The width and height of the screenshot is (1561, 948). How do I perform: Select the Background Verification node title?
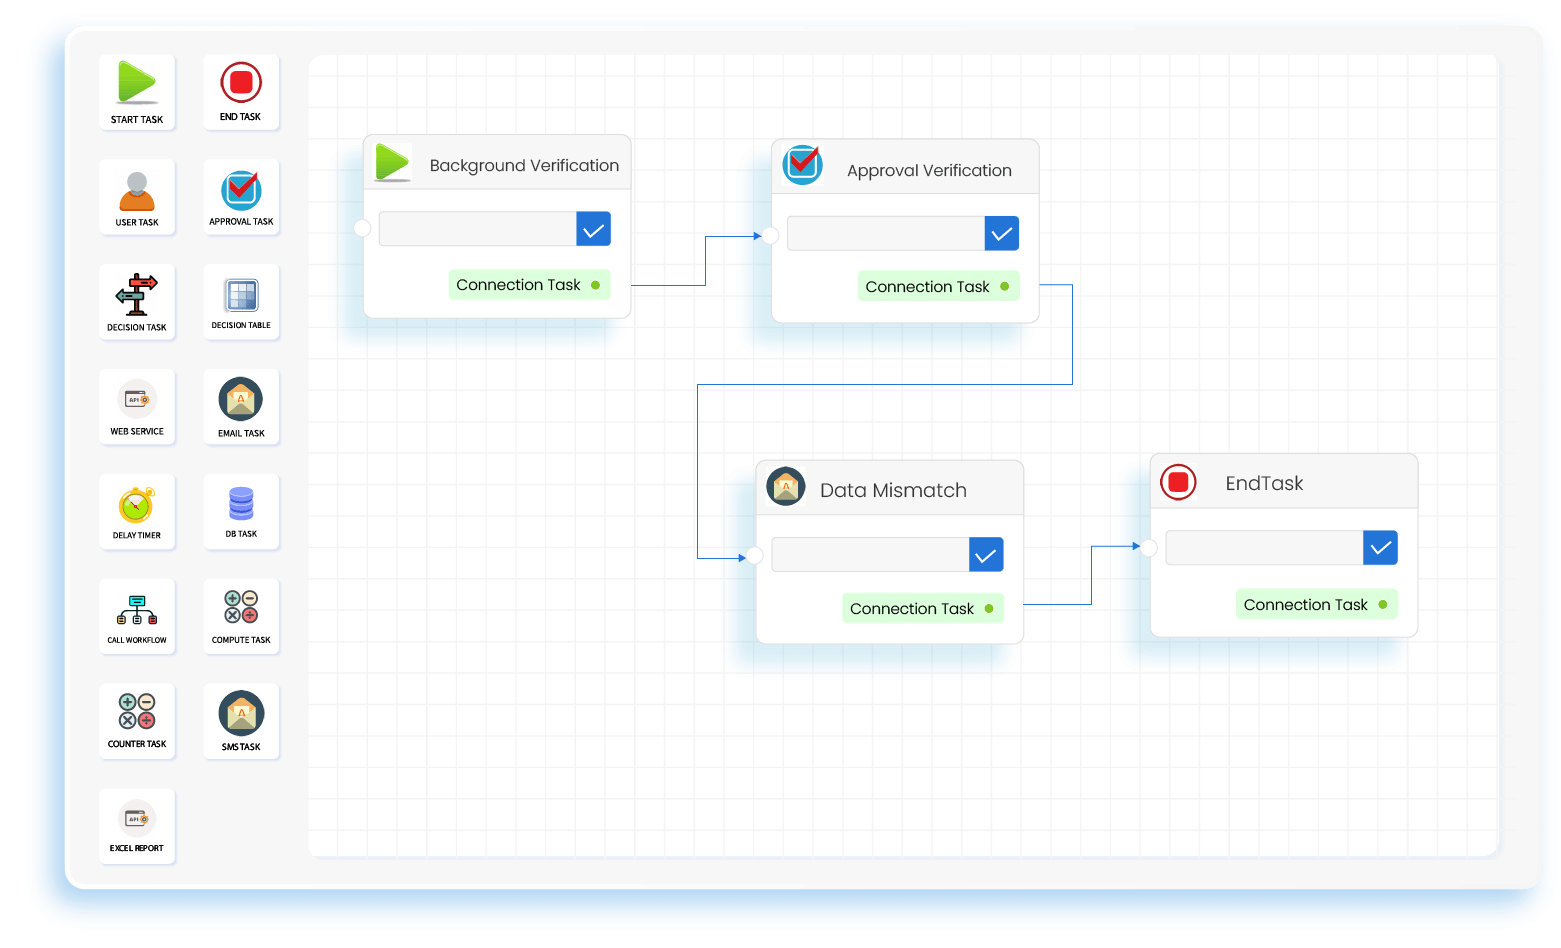(524, 166)
